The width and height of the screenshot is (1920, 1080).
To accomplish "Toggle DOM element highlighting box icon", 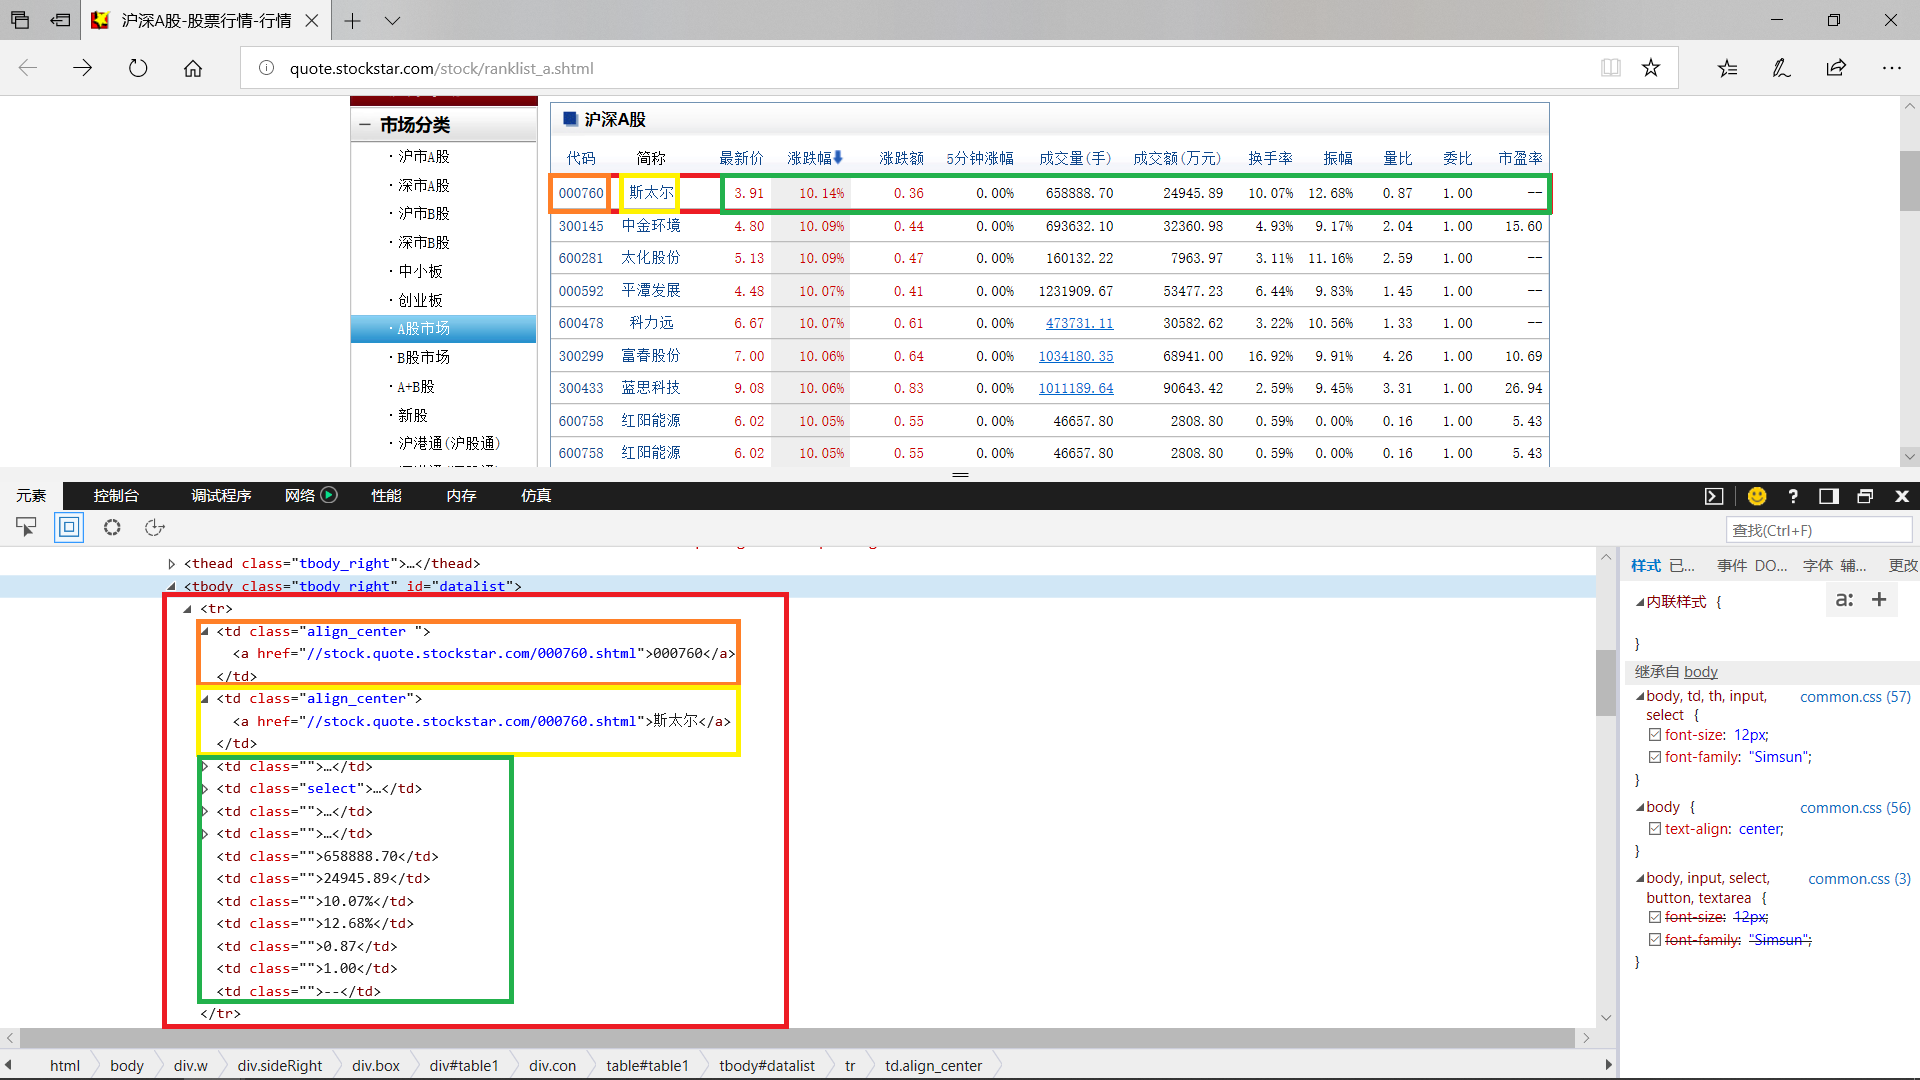I will coord(69,527).
